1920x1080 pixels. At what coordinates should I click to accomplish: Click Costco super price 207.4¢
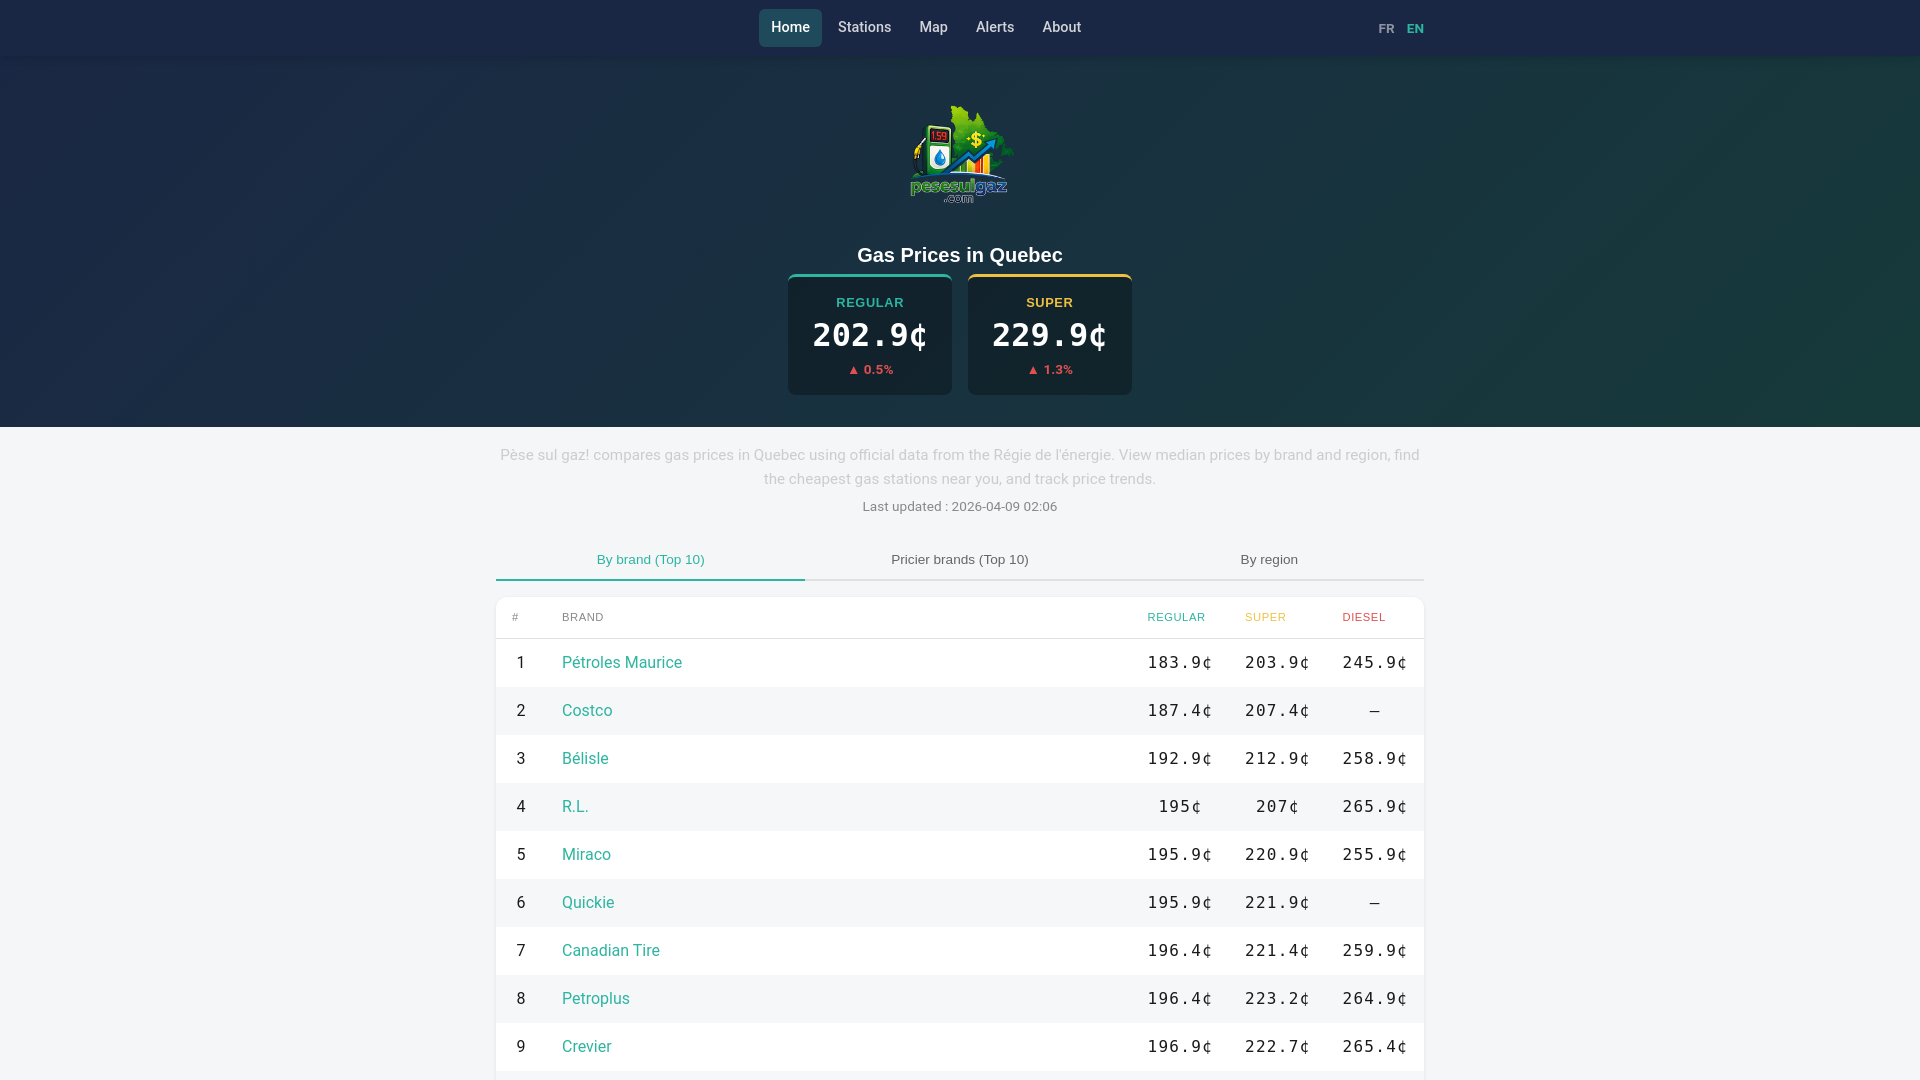tap(1277, 711)
